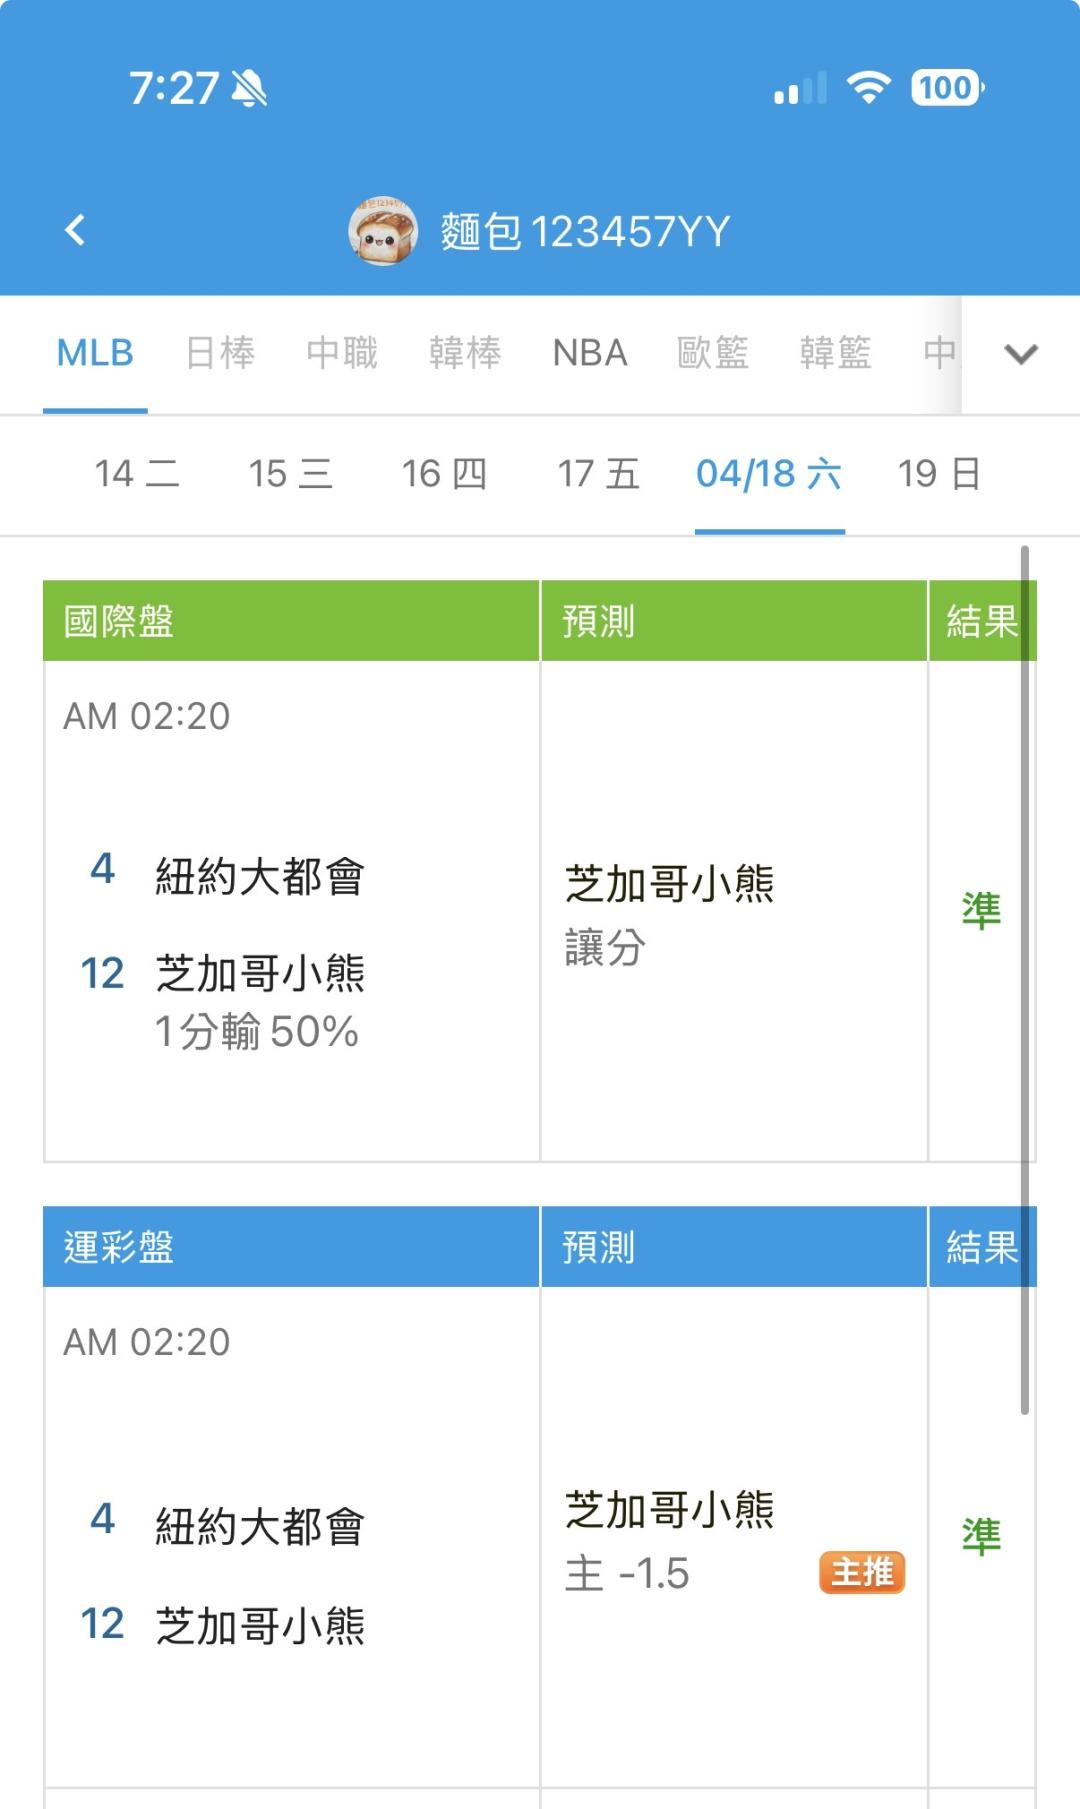The height and width of the screenshot is (1809, 1080).
Task: Select date 16 四
Action: pos(444,474)
